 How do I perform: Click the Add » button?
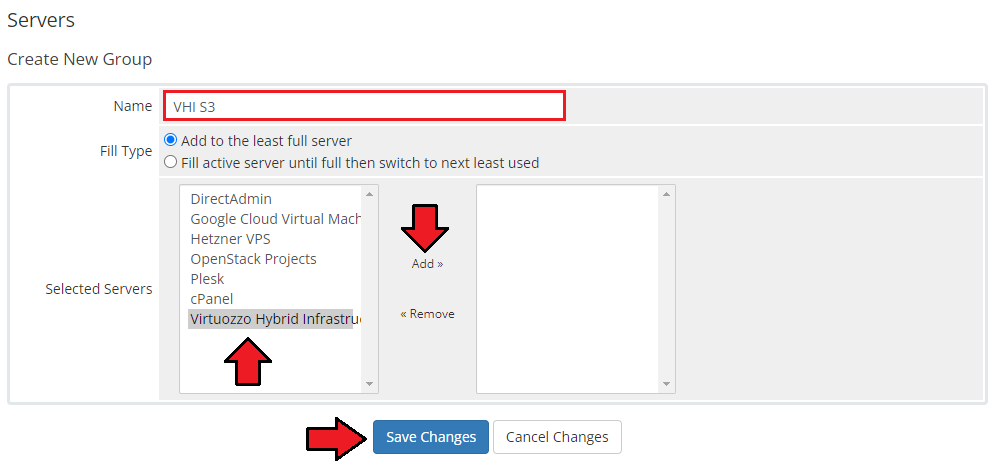[x=427, y=264]
